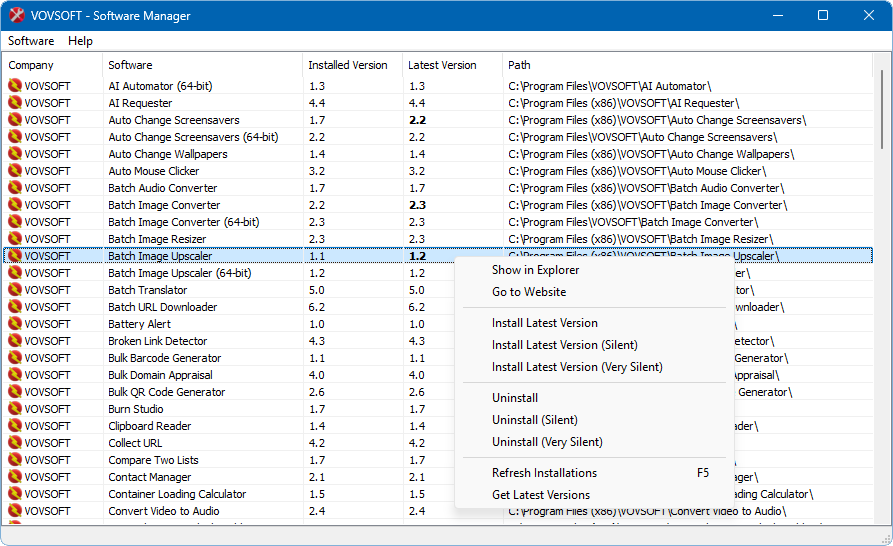The width and height of the screenshot is (893, 546).
Task: Sort by Installed Version column header
Action: tap(353, 65)
